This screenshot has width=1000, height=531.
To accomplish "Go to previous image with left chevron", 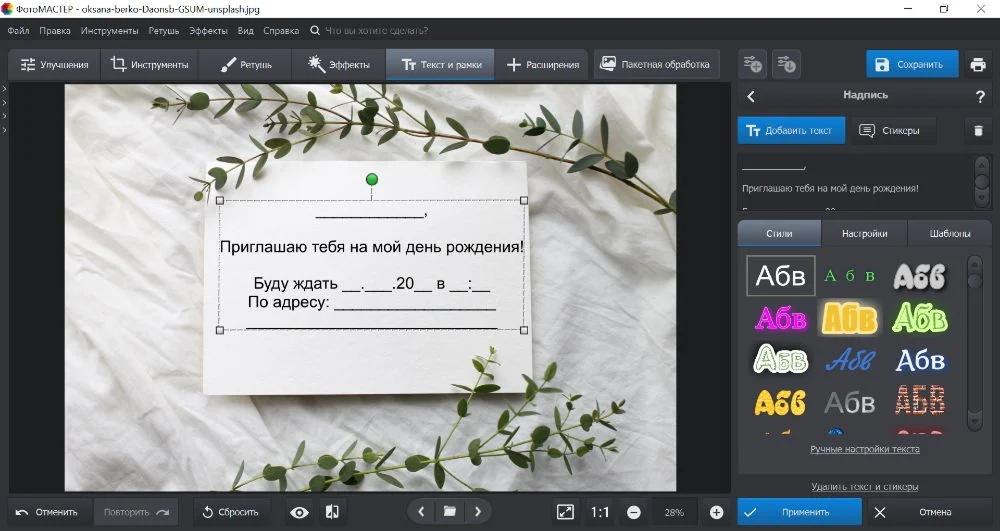I will [421, 512].
